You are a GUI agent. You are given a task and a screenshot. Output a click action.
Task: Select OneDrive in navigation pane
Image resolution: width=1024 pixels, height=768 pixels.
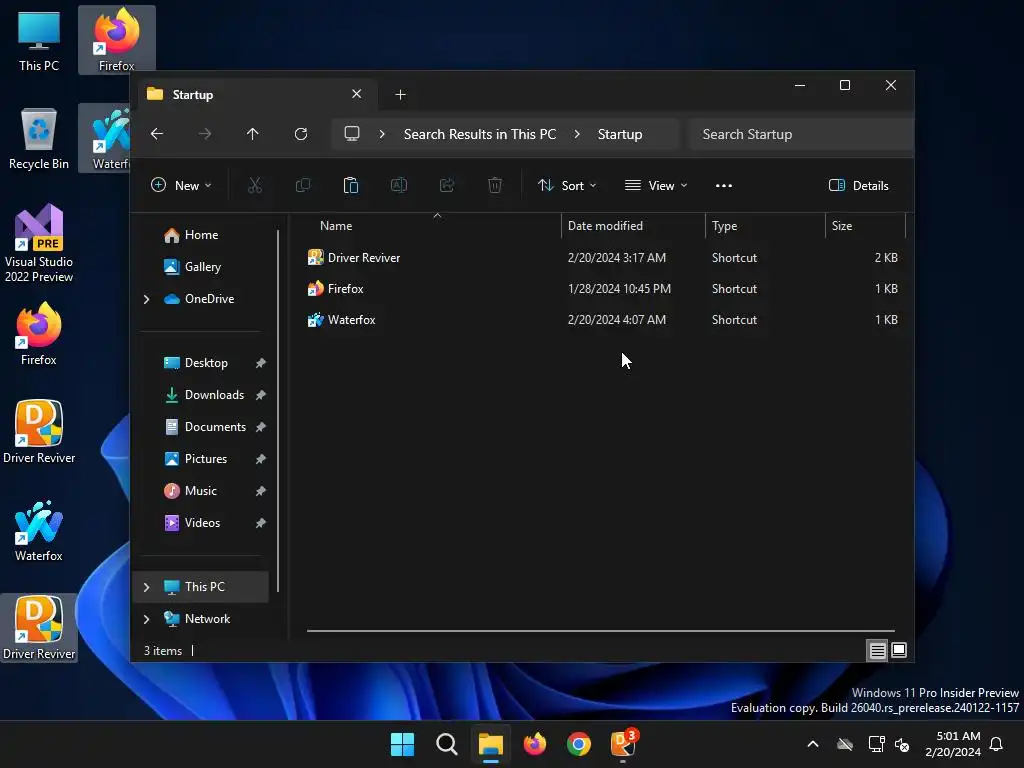tap(209, 299)
